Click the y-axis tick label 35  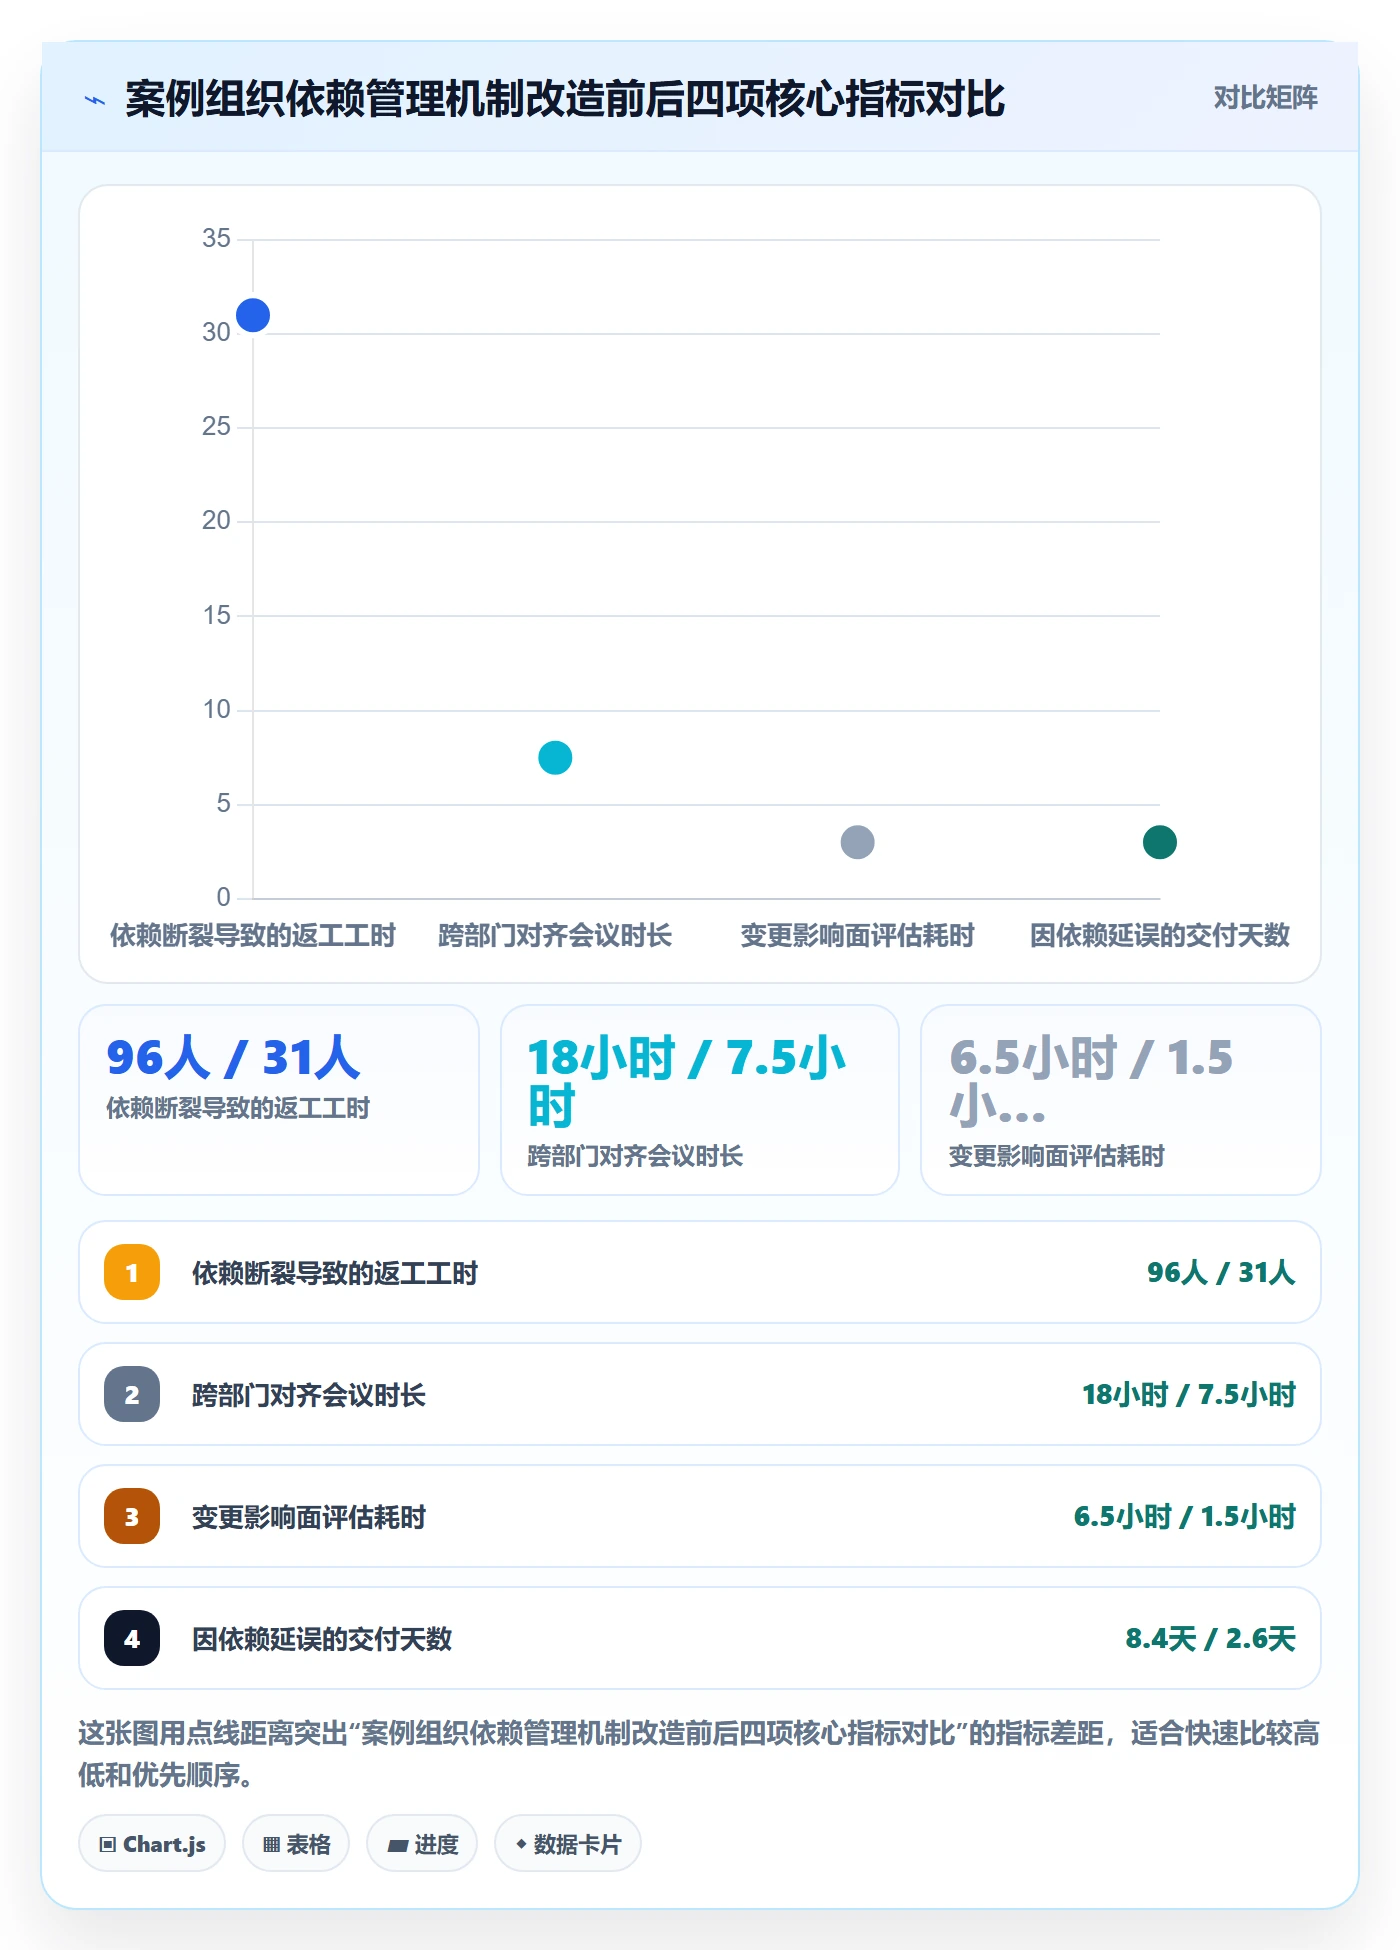(216, 238)
